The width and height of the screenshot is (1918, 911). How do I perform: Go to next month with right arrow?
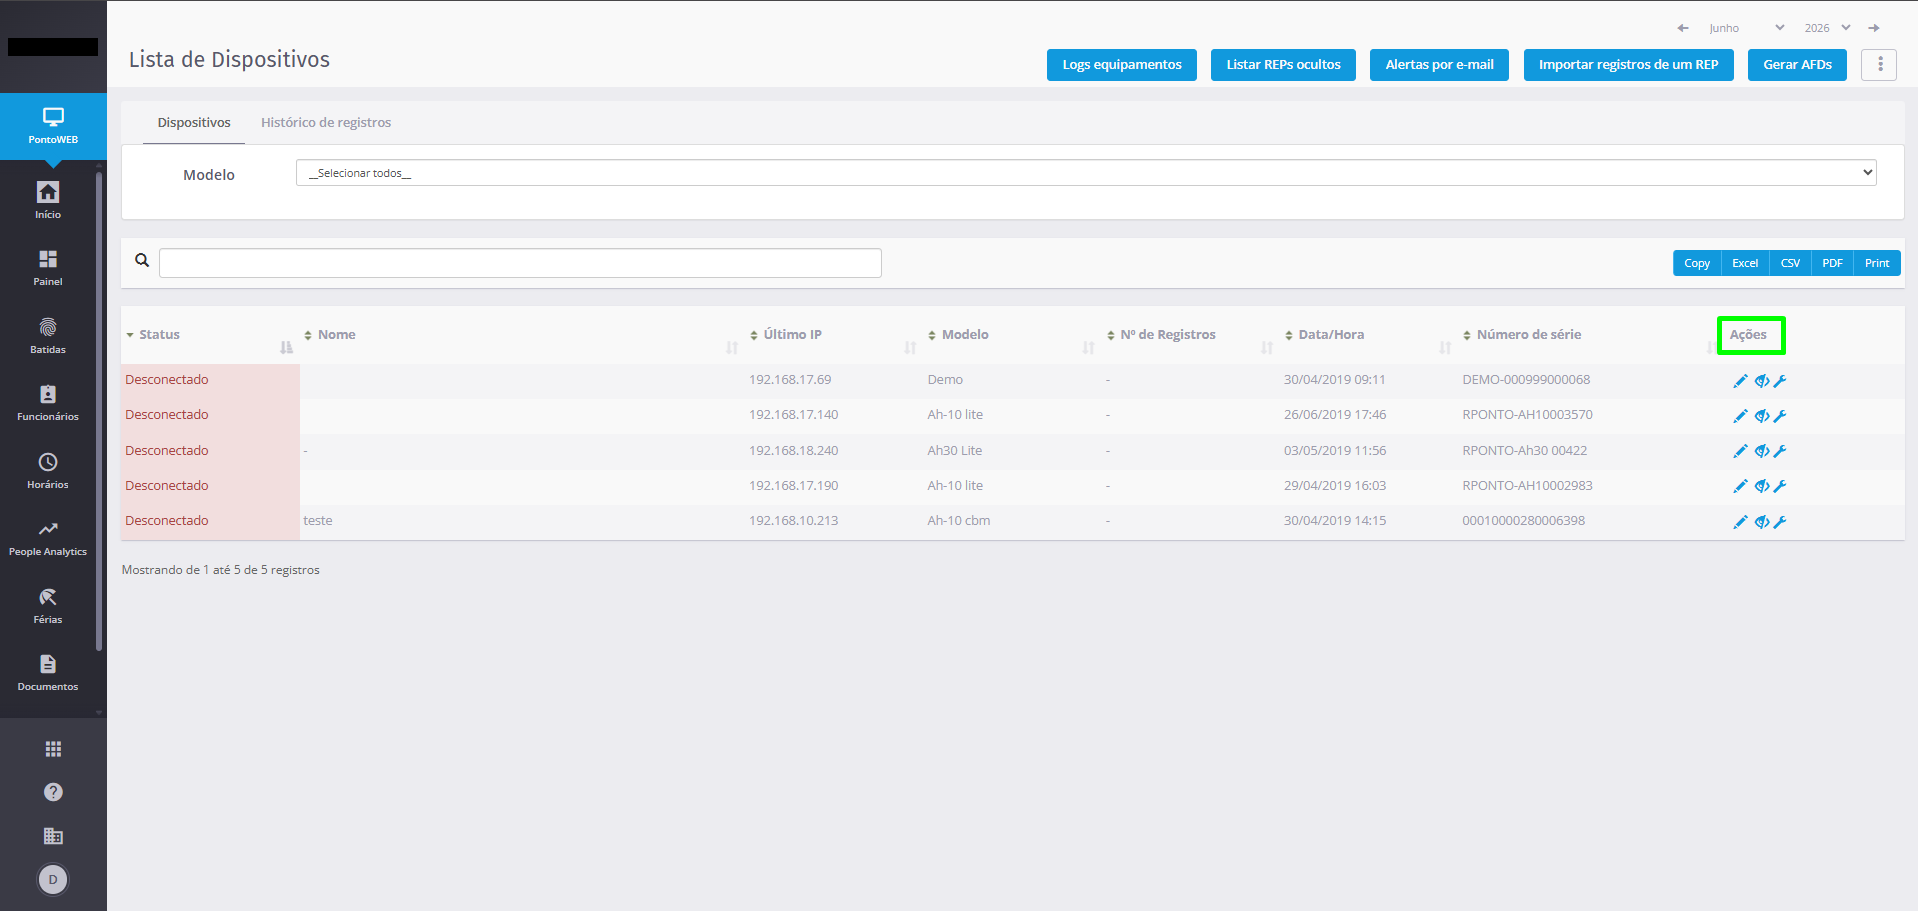coord(1874,28)
